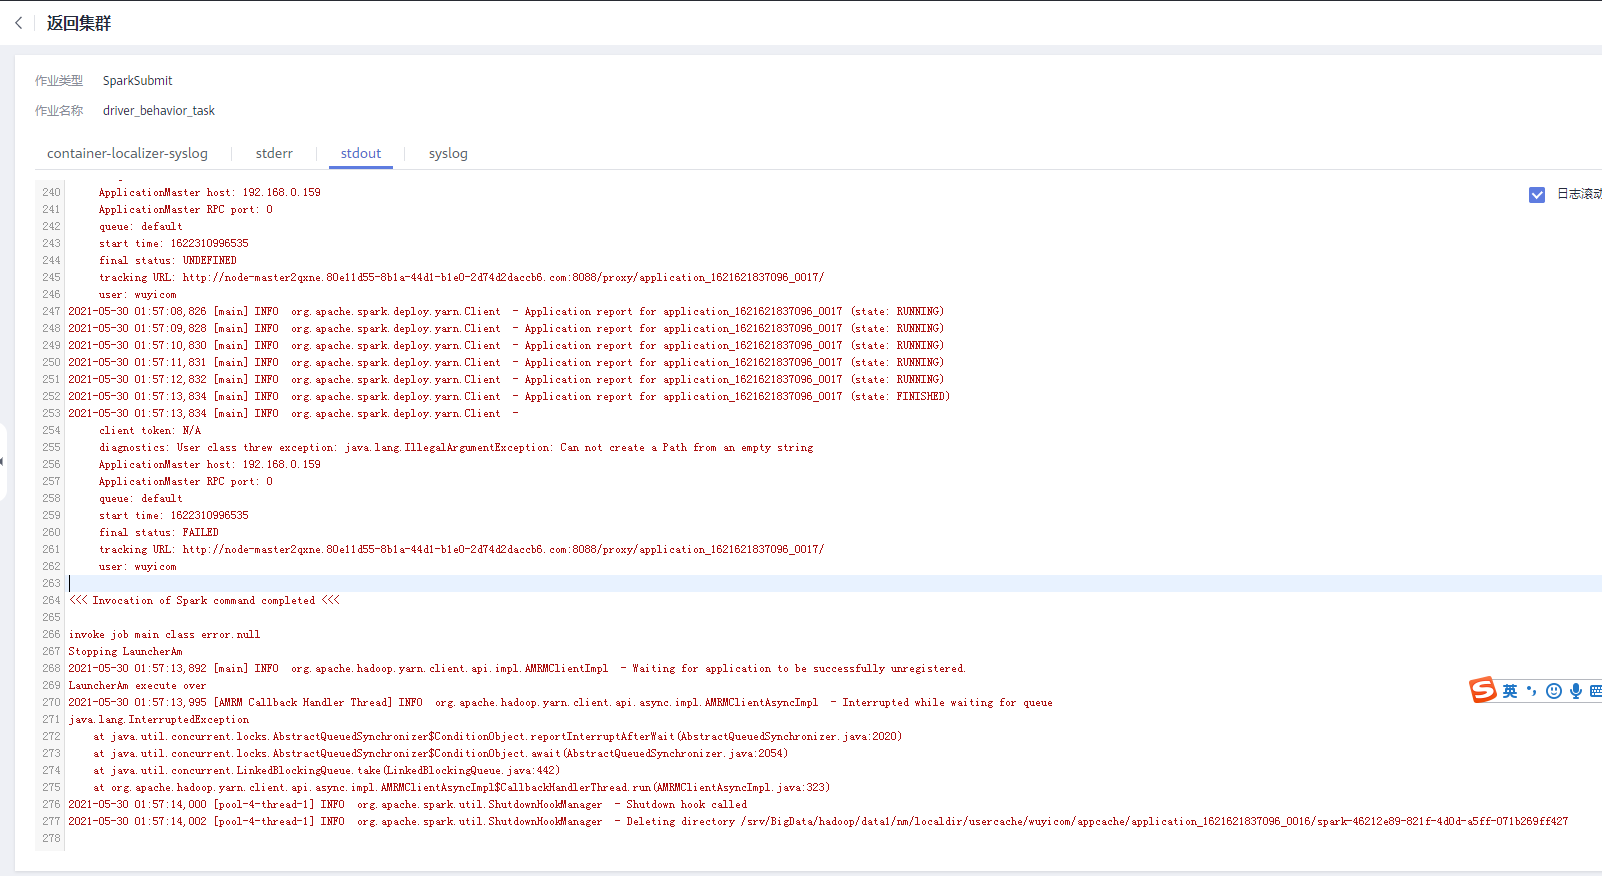
Task: Uncheck the 日志滚动 log scrolling checkbox
Action: [x=1537, y=195]
